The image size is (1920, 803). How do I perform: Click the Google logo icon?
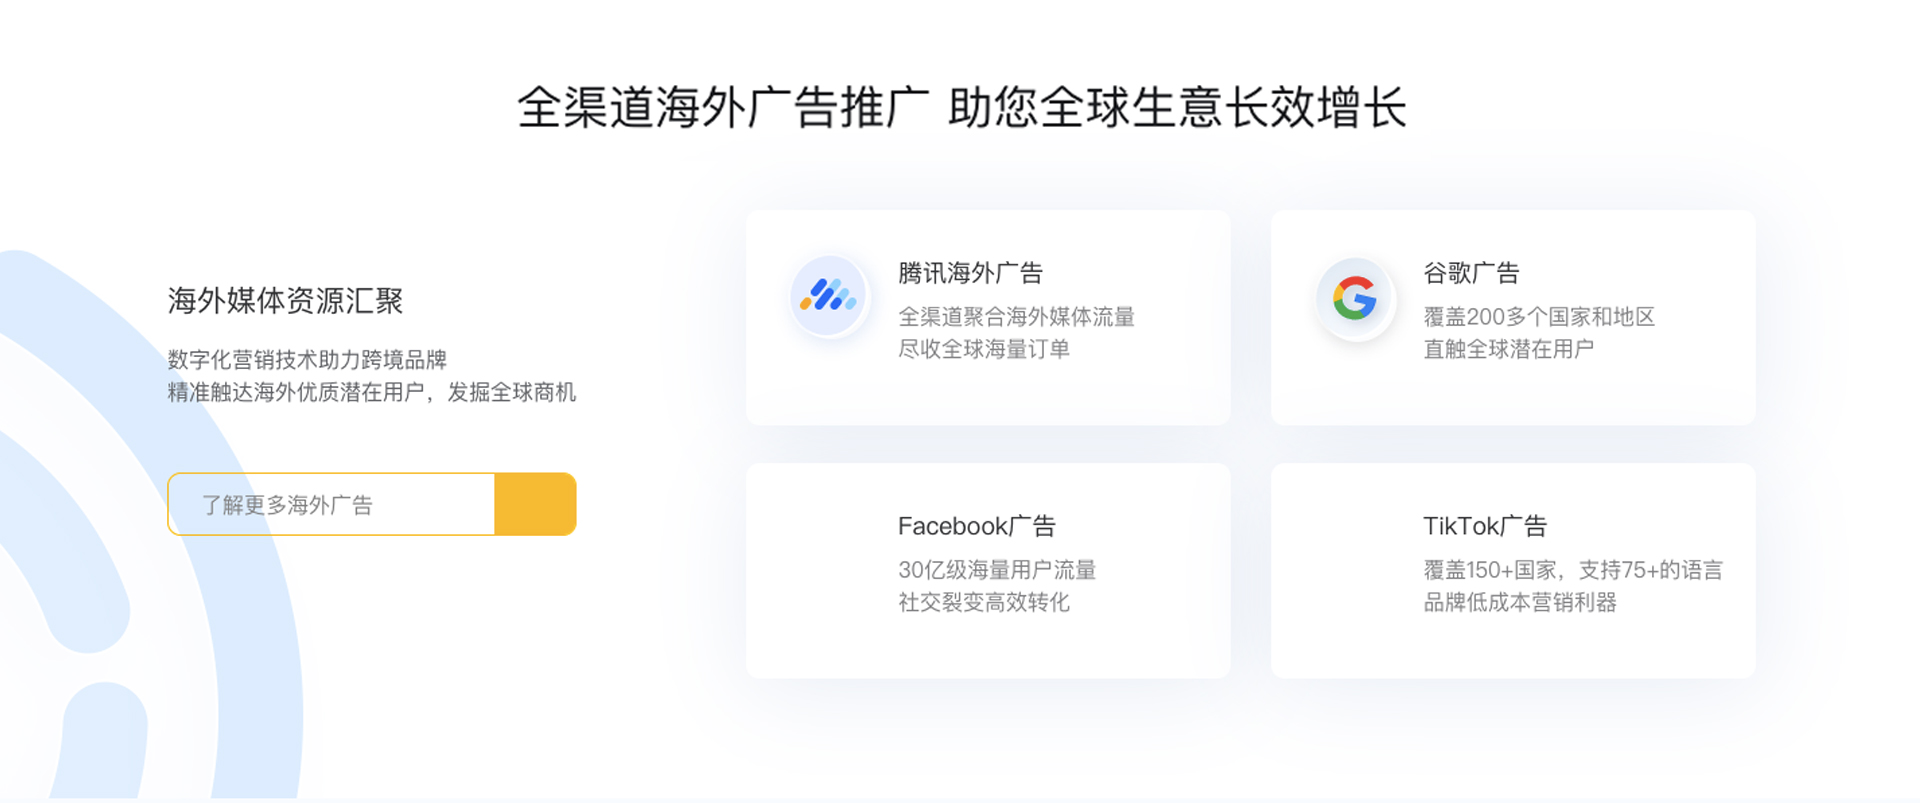(1354, 298)
